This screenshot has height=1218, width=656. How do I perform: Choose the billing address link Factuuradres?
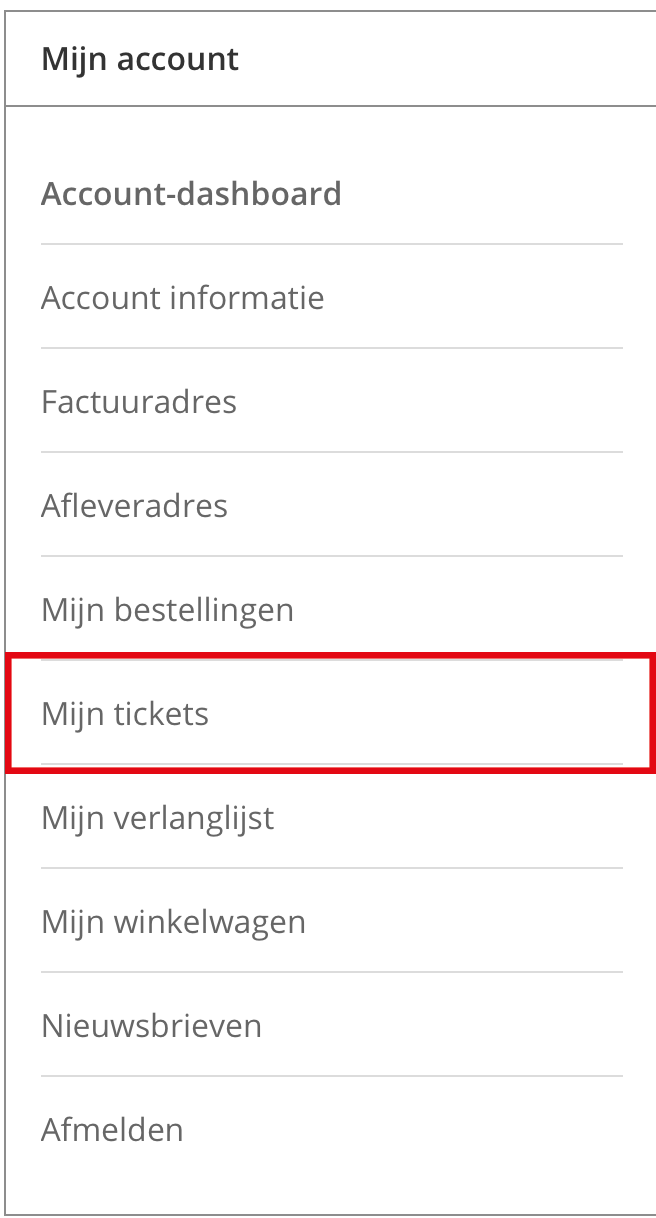(x=139, y=401)
